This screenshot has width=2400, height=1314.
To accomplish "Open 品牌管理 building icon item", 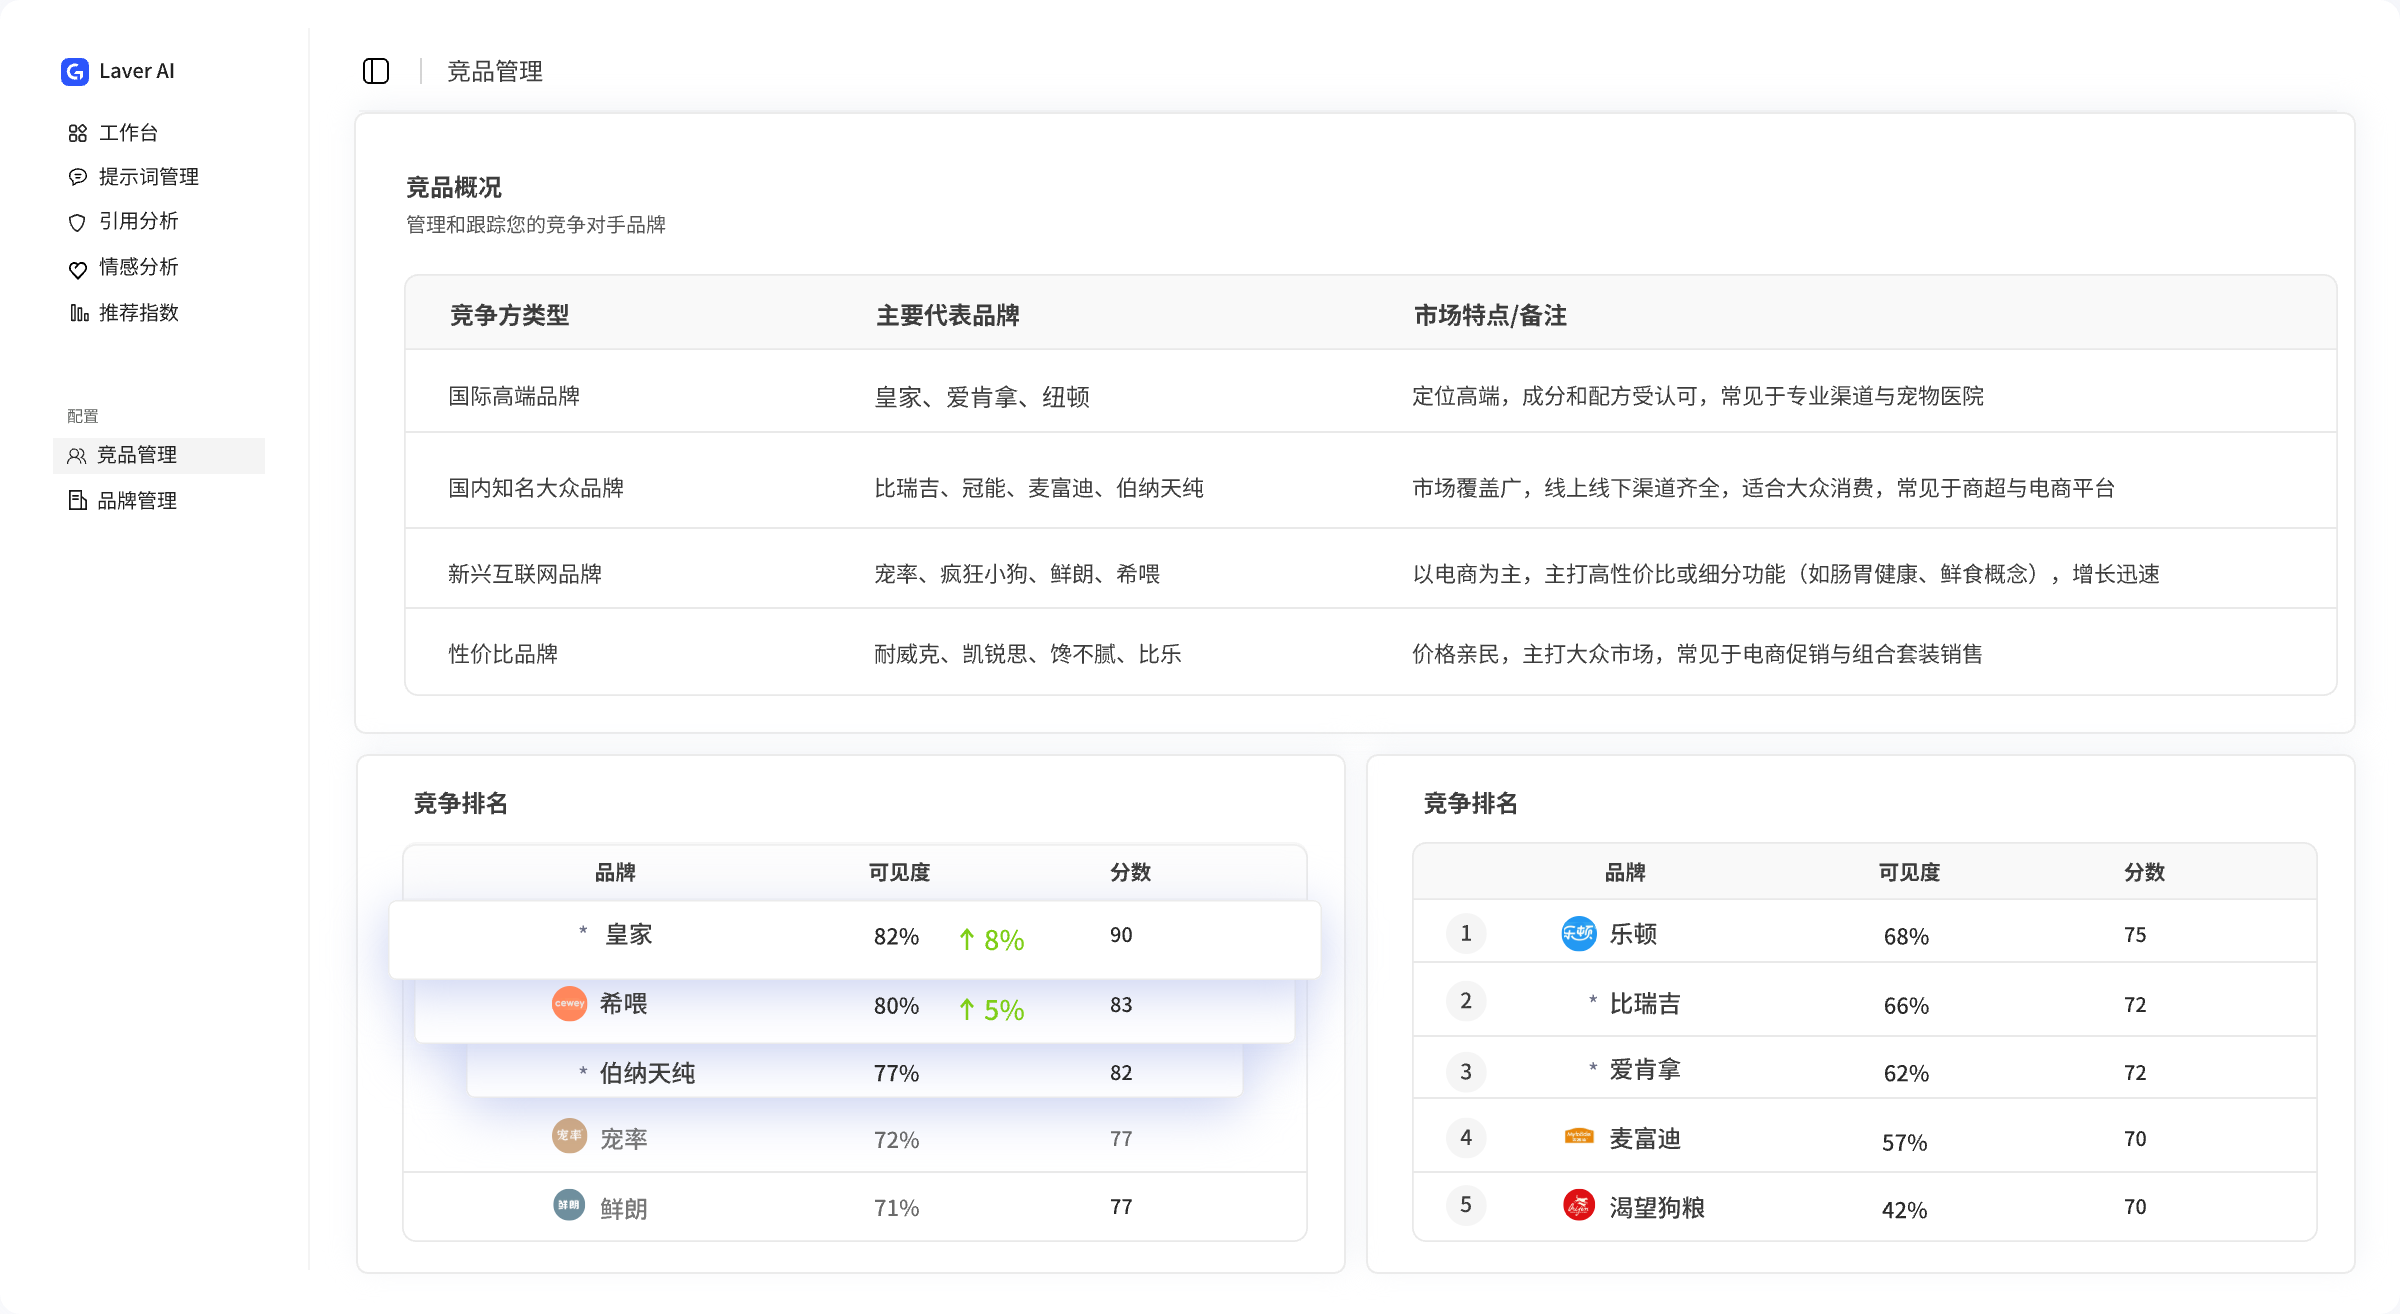I will pos(137,501).
